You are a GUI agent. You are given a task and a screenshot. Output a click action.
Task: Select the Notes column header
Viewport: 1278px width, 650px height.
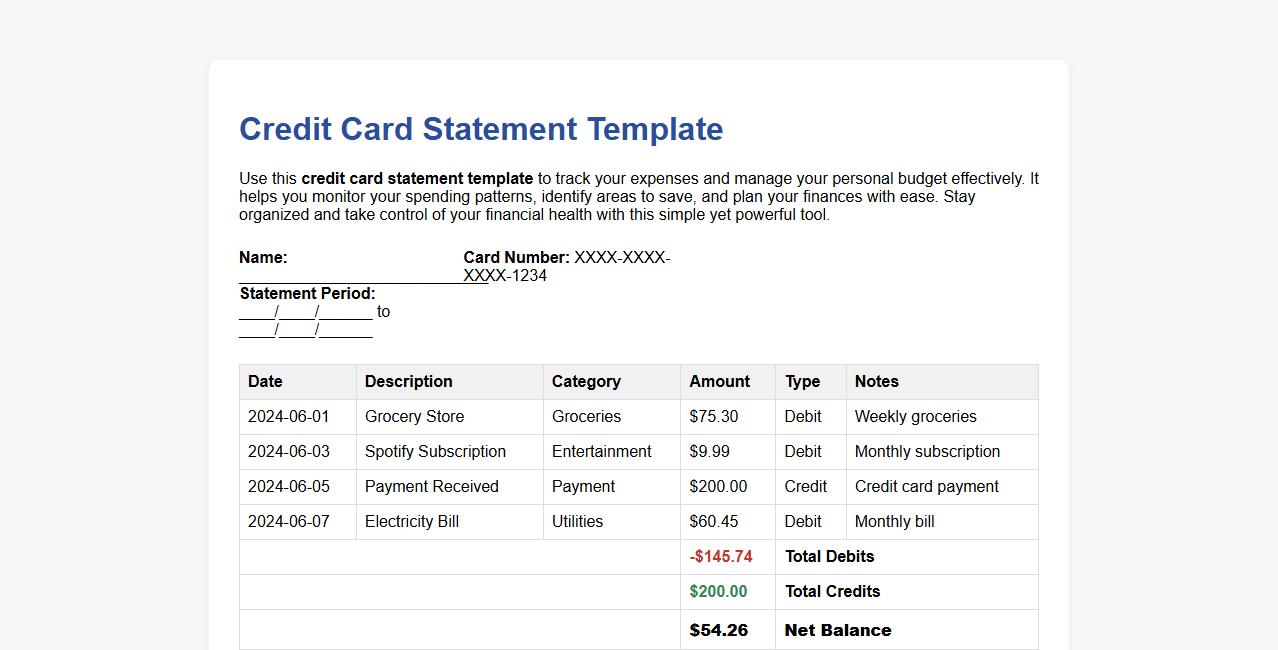pos(876,381)
